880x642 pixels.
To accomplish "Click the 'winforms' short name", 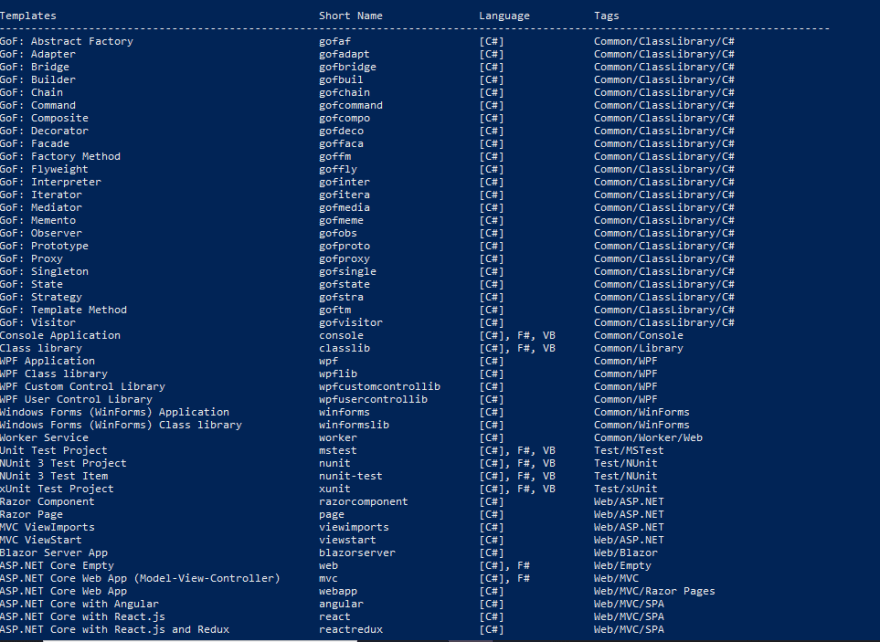I will [x=345, y=412].
